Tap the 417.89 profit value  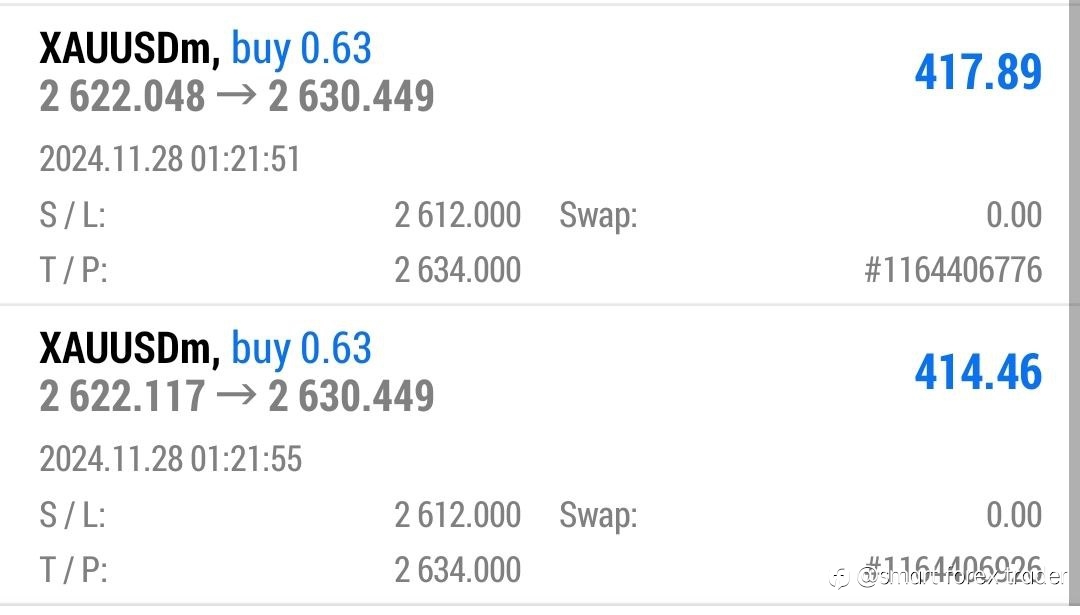click(978, 72)
